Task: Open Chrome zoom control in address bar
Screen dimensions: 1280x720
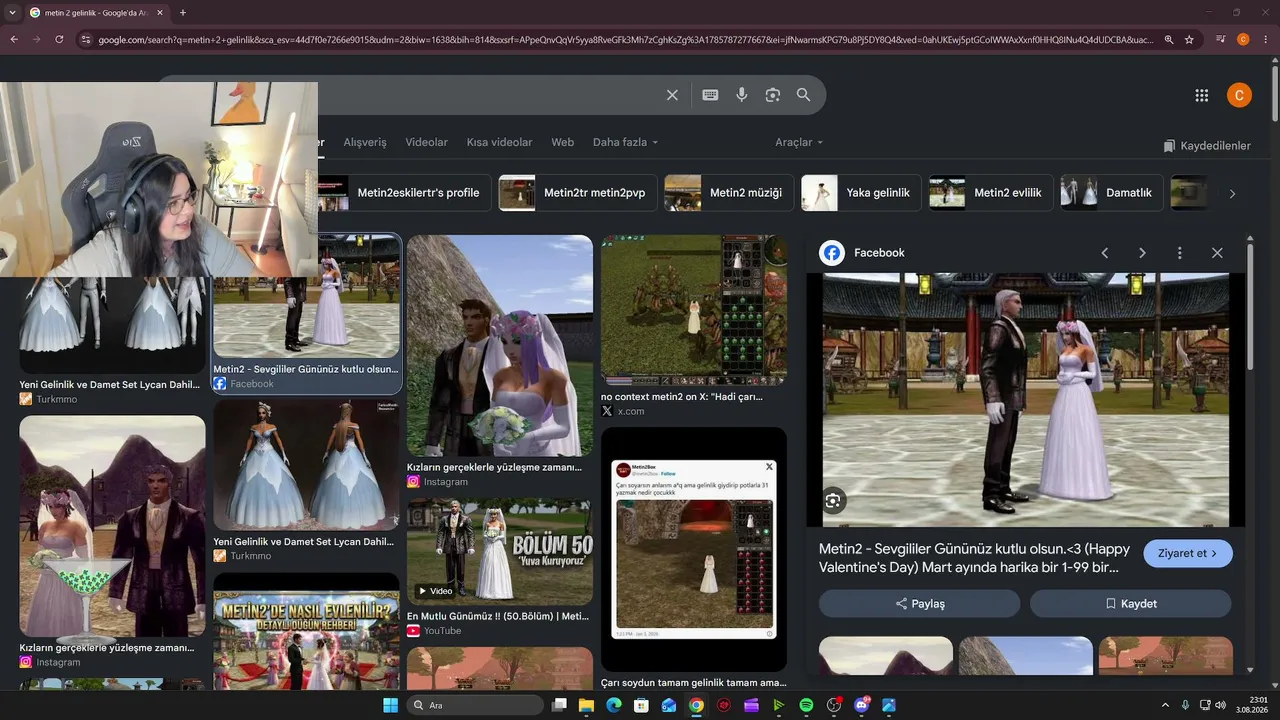Action: (1168, 39)
